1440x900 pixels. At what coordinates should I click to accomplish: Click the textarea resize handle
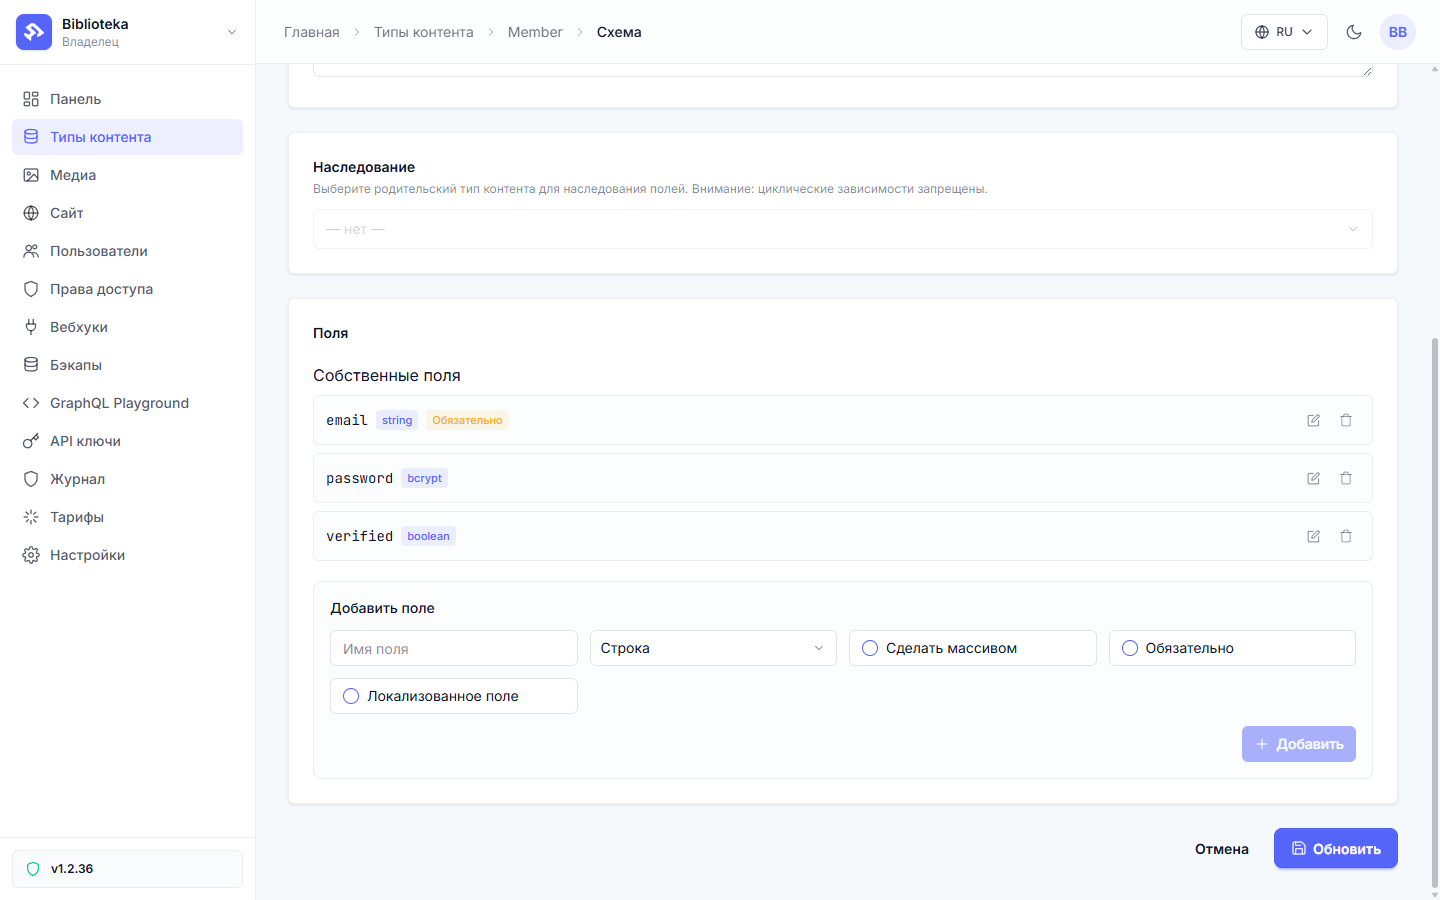[x=1367, y=70]
